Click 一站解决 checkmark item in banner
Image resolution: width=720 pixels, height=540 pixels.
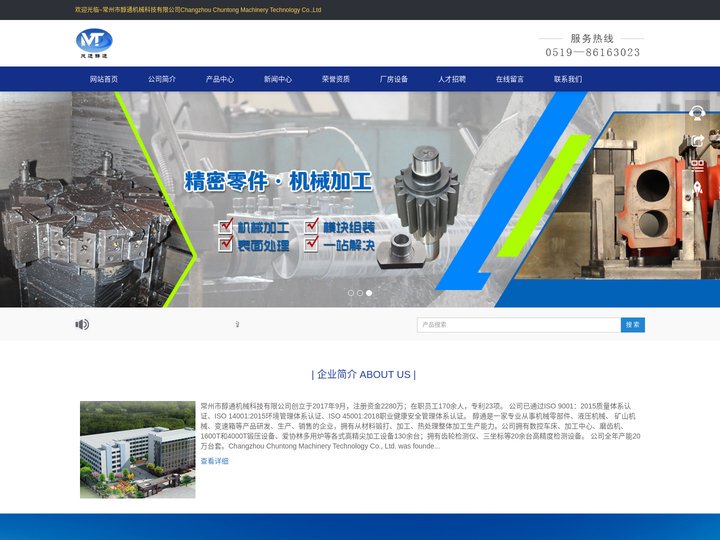[340, 244]
